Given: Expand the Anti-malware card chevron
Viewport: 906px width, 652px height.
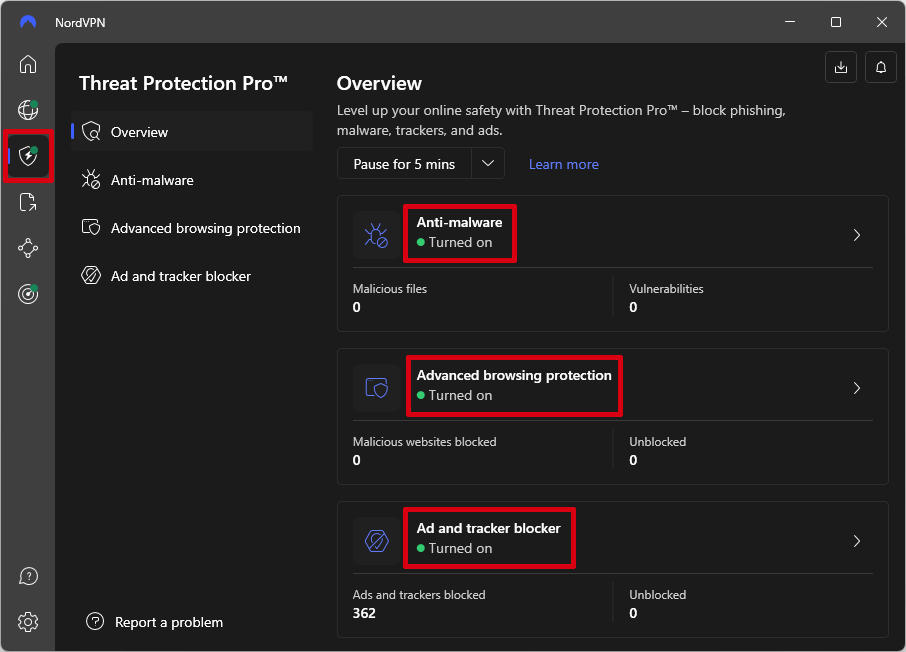Looking at the screenshot, I should 857,235.
